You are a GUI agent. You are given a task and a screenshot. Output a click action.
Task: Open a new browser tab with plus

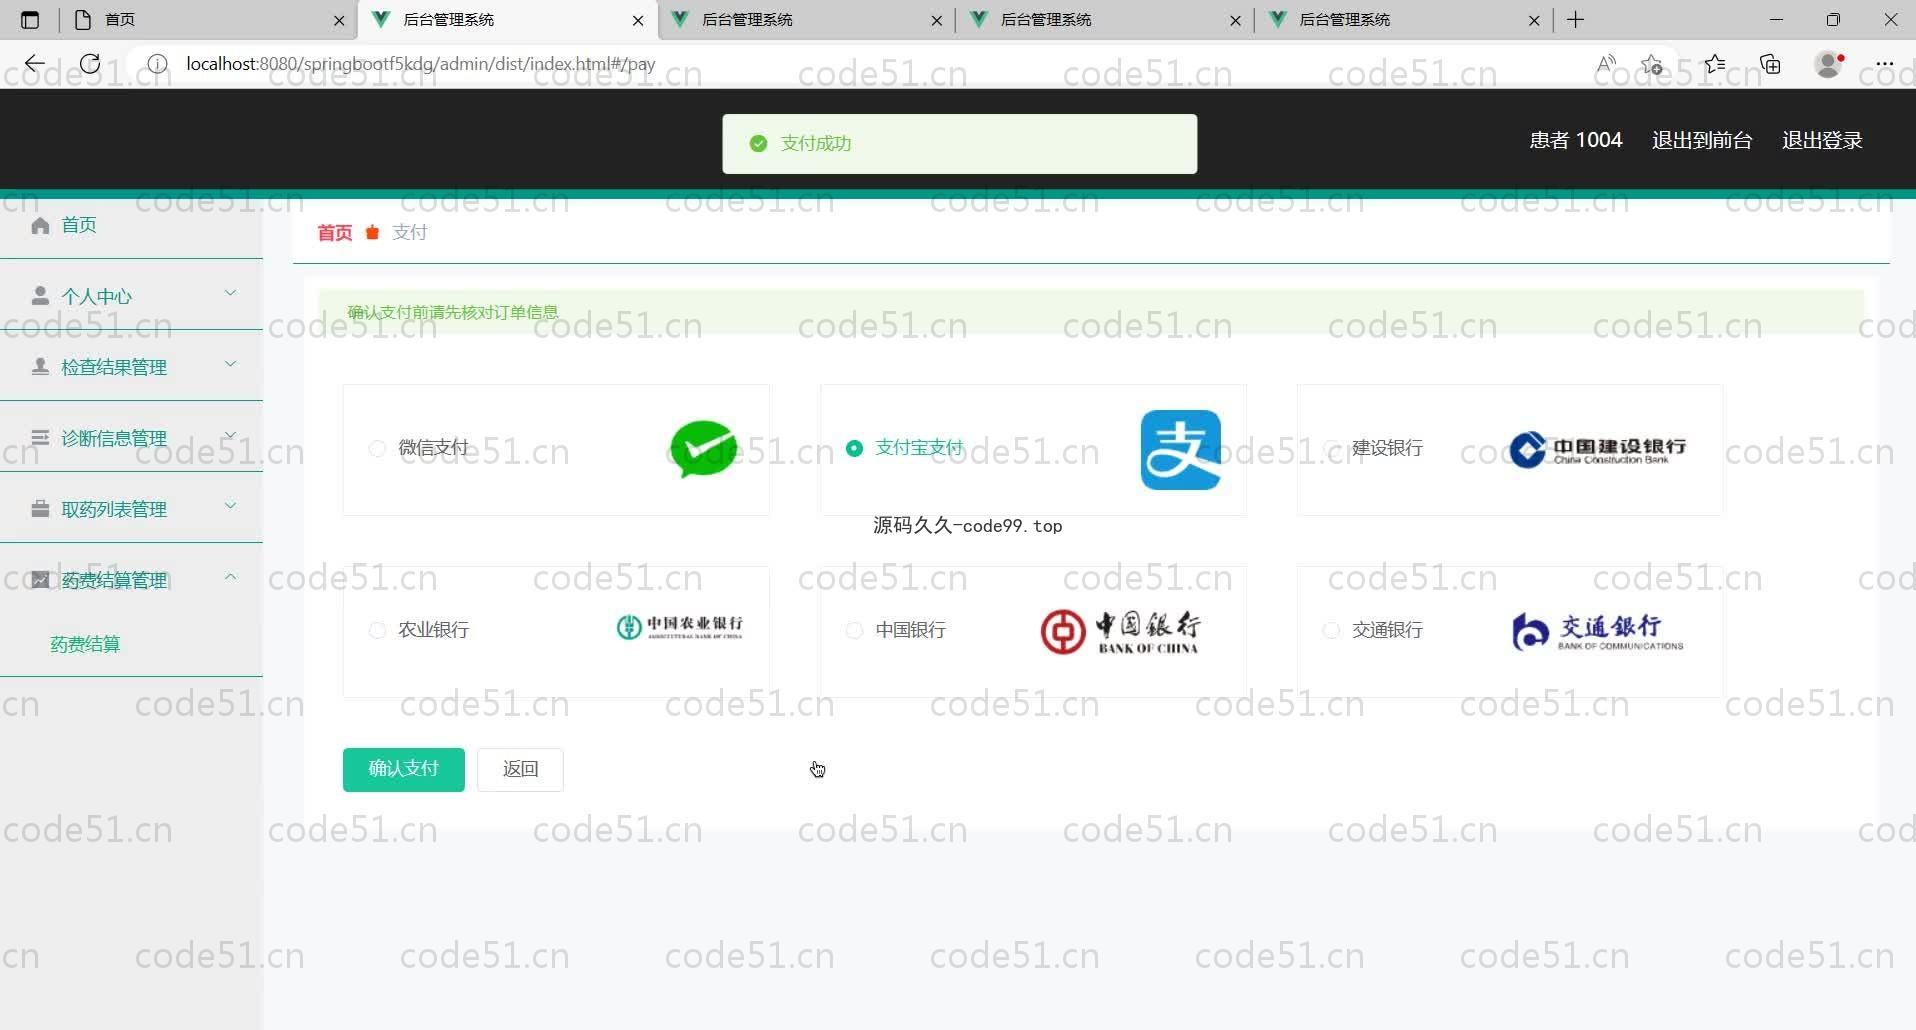click(1576, 20)
